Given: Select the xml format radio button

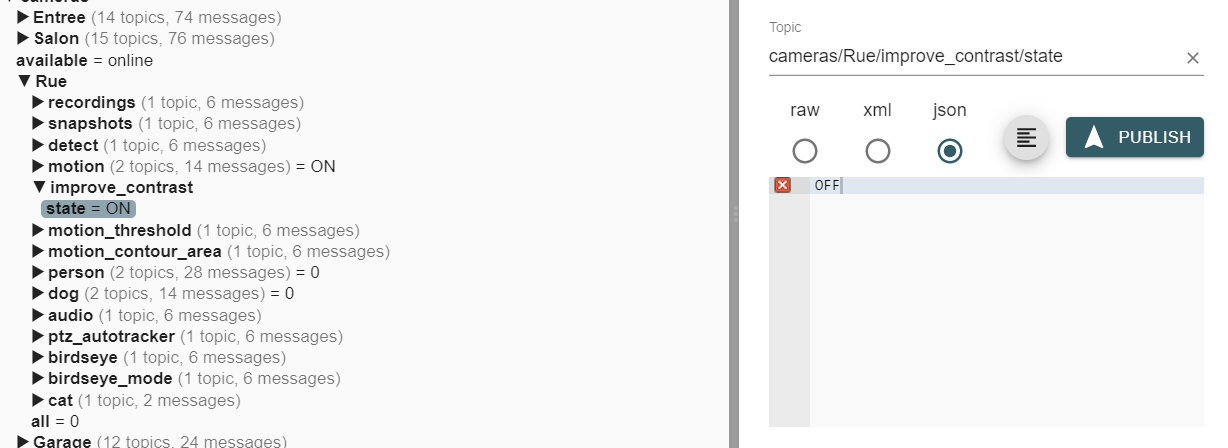Looking at the screenshot, I should point(877,151).
